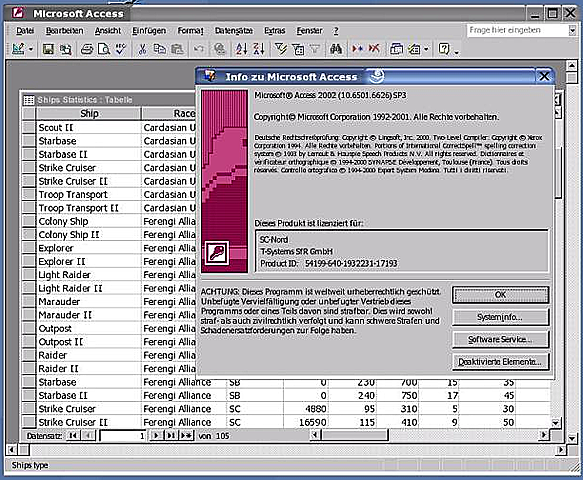Click the Database Window icon

point(396,49)
